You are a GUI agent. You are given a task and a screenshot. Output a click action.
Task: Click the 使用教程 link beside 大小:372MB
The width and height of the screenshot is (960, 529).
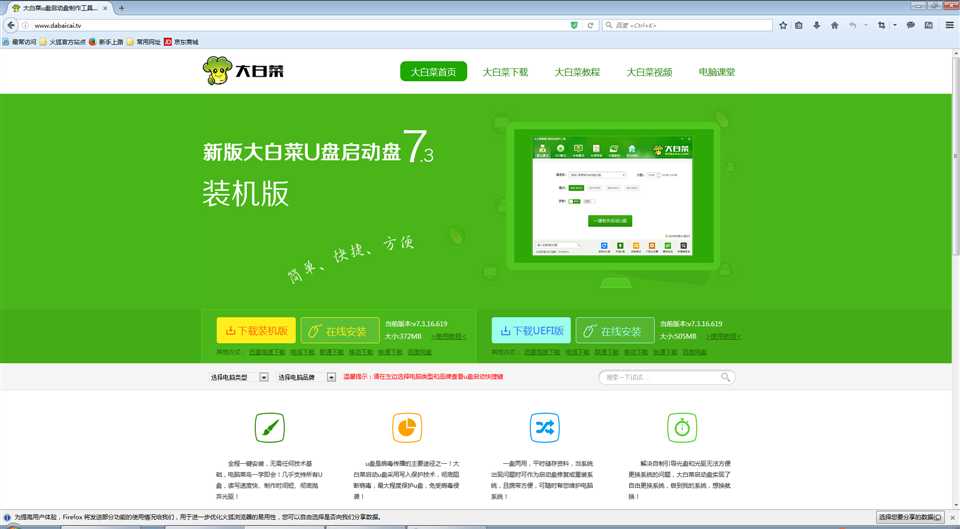tap(449, 337)
